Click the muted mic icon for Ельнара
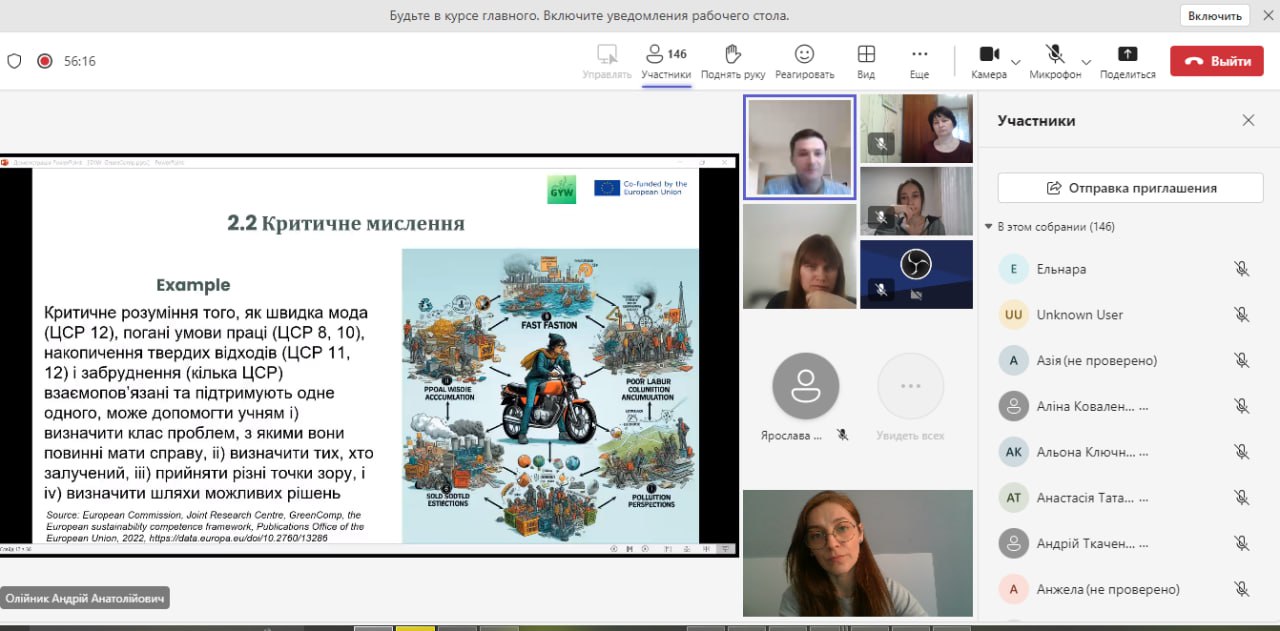 pyautogui.click(x=1241, y=269)
